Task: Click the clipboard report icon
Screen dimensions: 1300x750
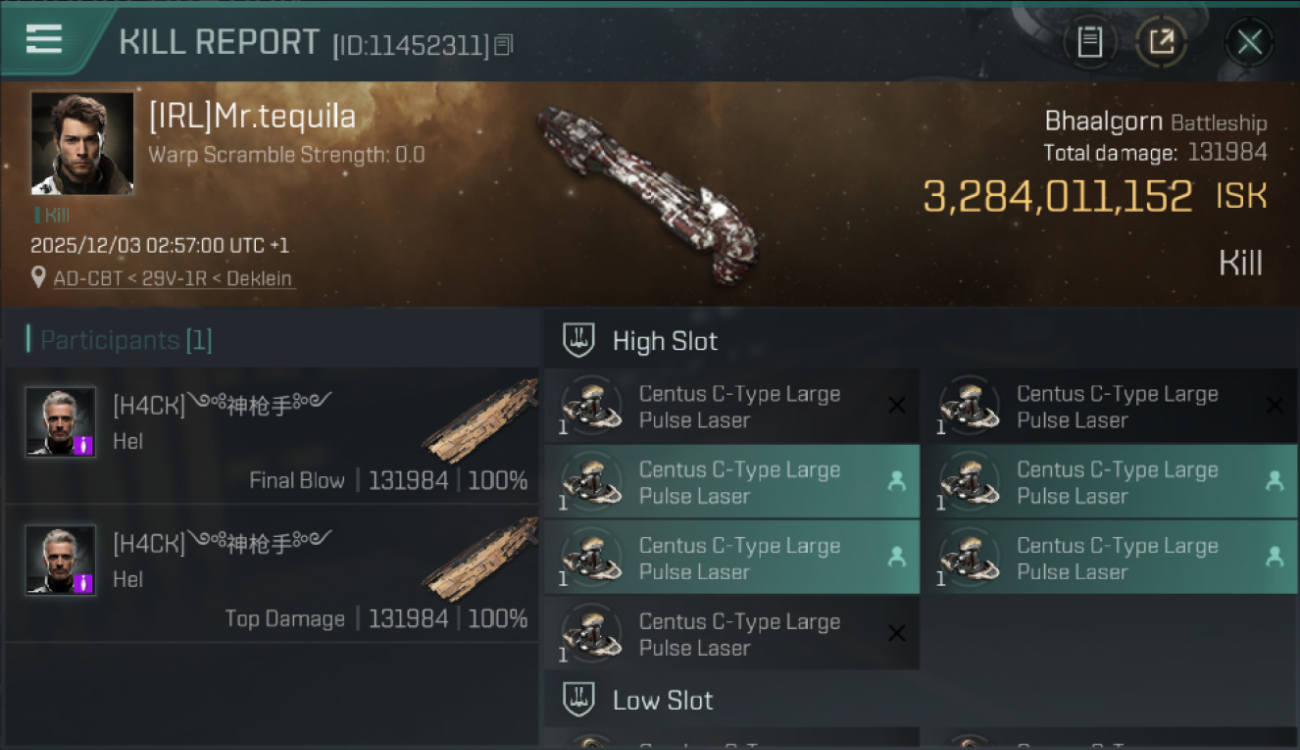Action: tap(1089, 42)
